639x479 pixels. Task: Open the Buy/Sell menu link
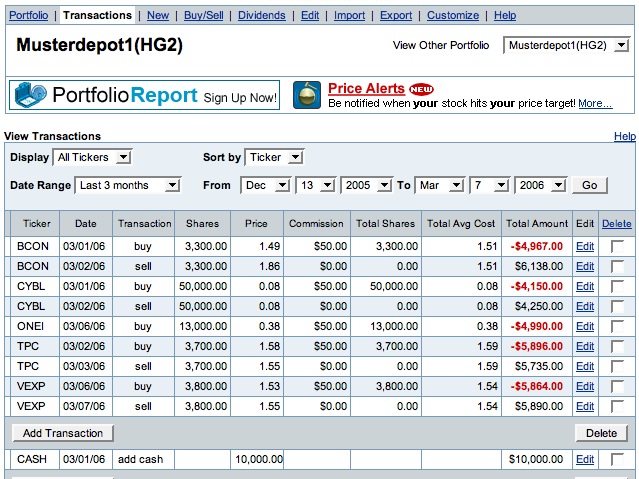tap(204, 15)
